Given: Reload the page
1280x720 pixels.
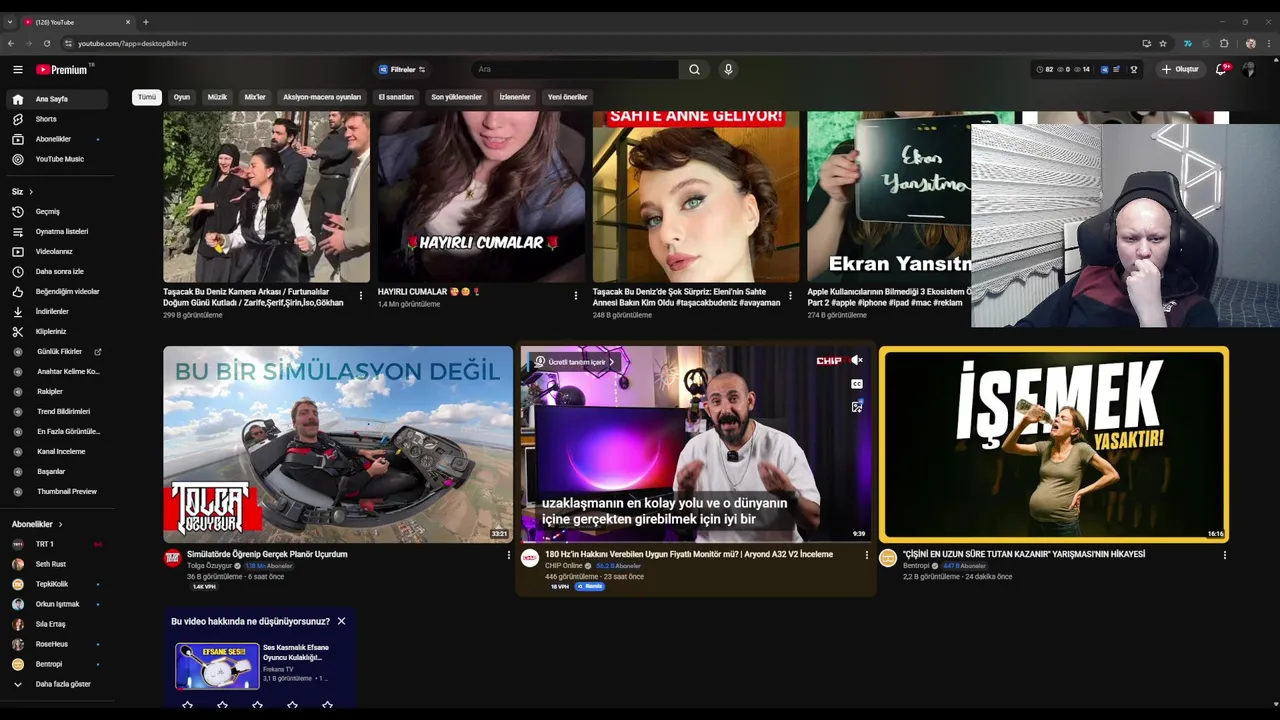Looking at the screenshot, I should tap(46, 43).
